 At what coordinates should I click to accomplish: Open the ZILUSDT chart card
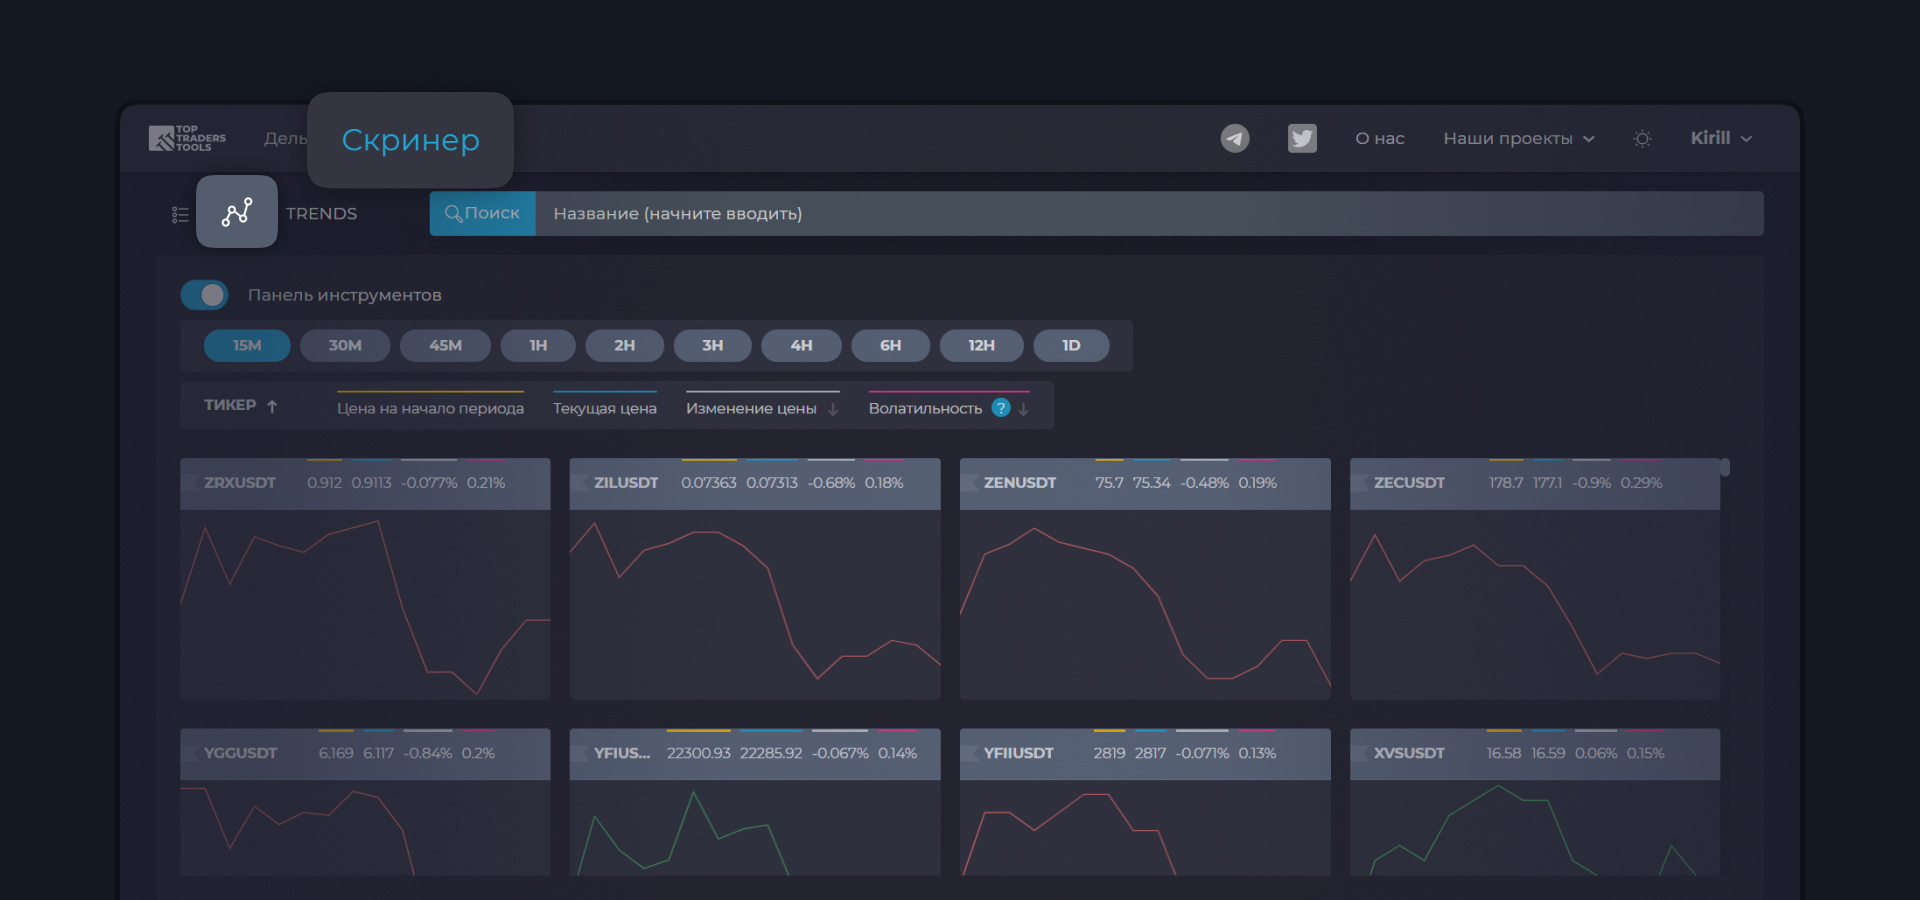pyautogui.click(x=755, y=579)
